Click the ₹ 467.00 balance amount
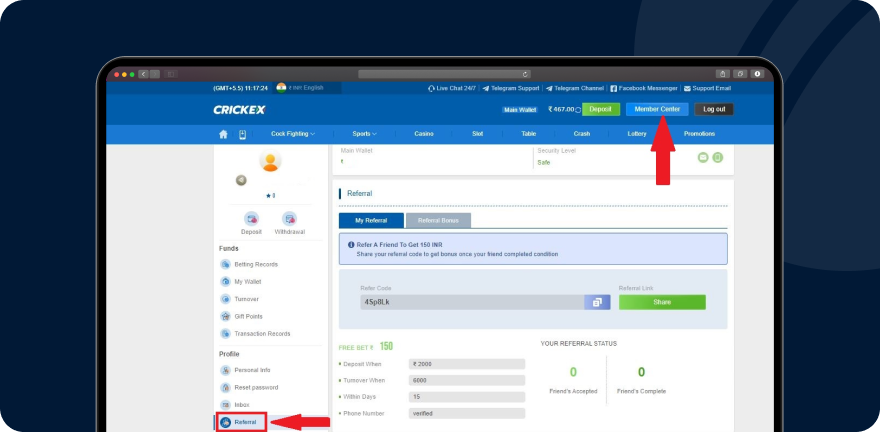This screenshot has width=880, height=432. 561,109
